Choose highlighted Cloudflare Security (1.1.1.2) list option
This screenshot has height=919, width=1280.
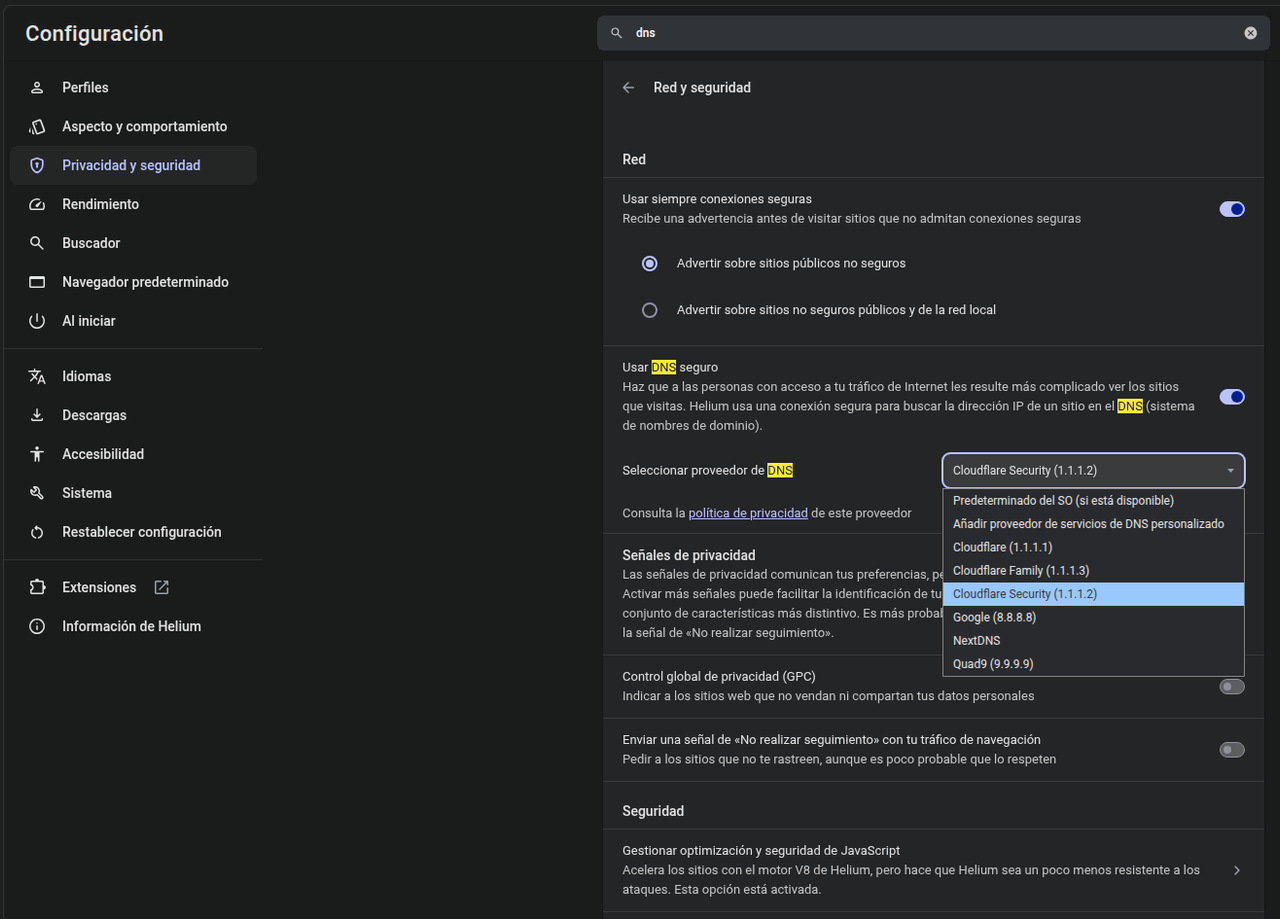click(x=1093, y=594)
